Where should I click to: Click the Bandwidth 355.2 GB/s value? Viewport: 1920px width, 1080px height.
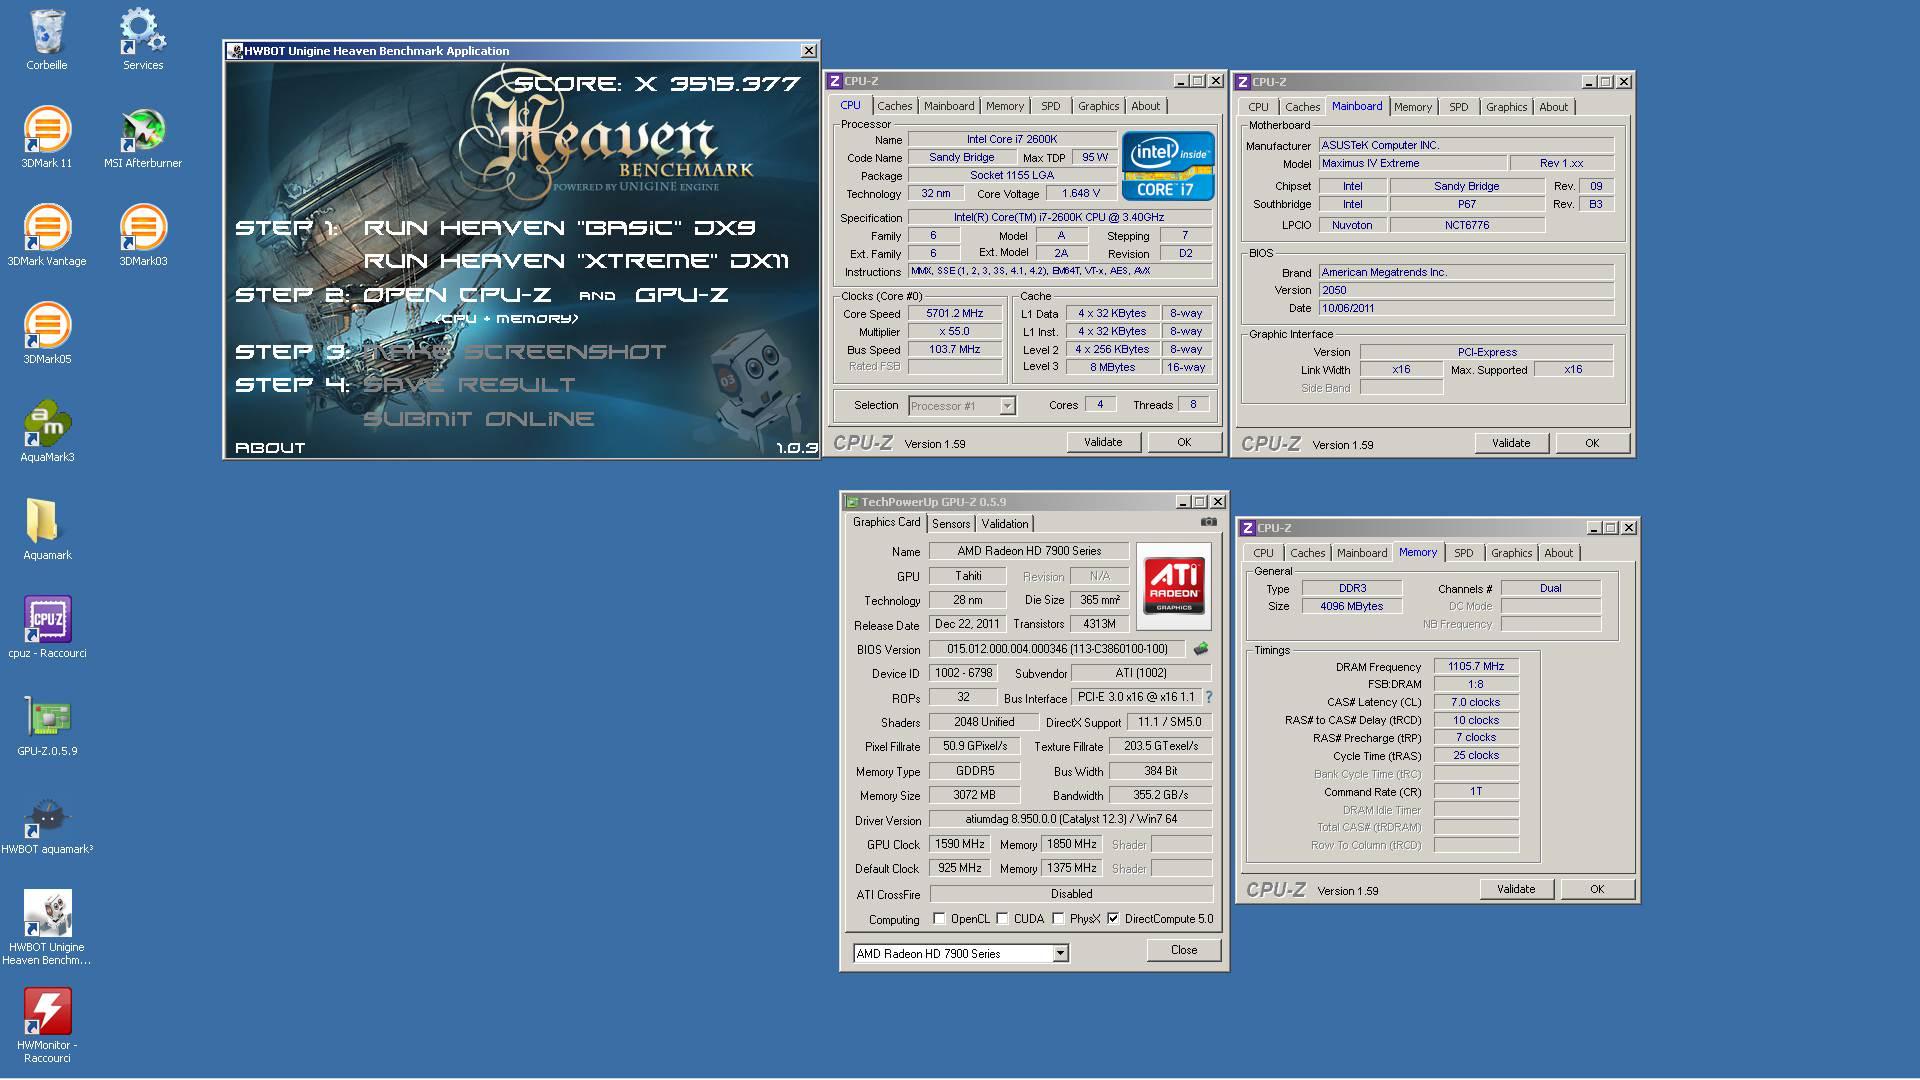pyautogui.click(x=1161, y=795)
